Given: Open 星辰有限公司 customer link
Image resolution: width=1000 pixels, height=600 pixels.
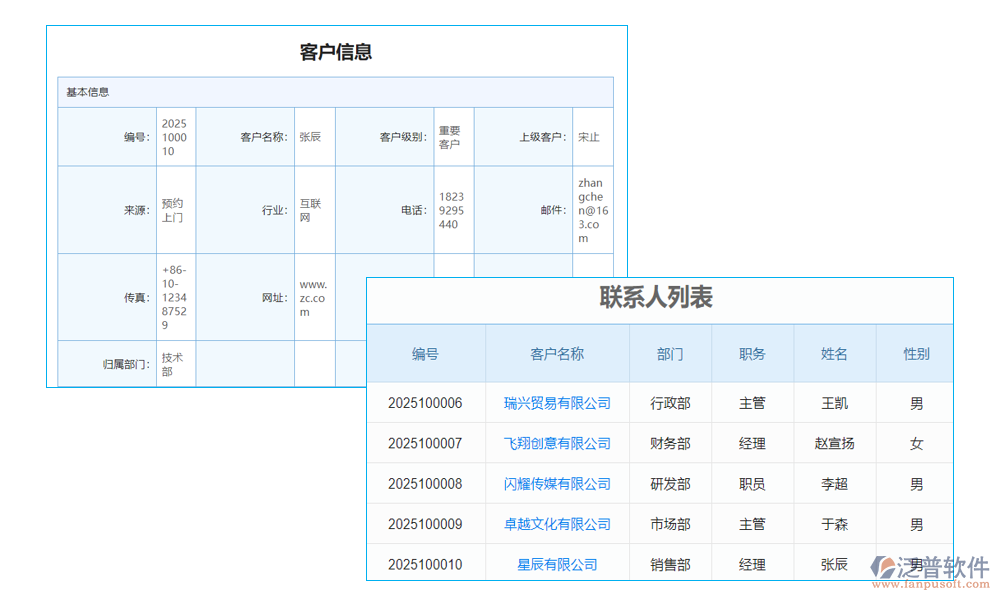Looking at the screenshot, I should 556,563.
